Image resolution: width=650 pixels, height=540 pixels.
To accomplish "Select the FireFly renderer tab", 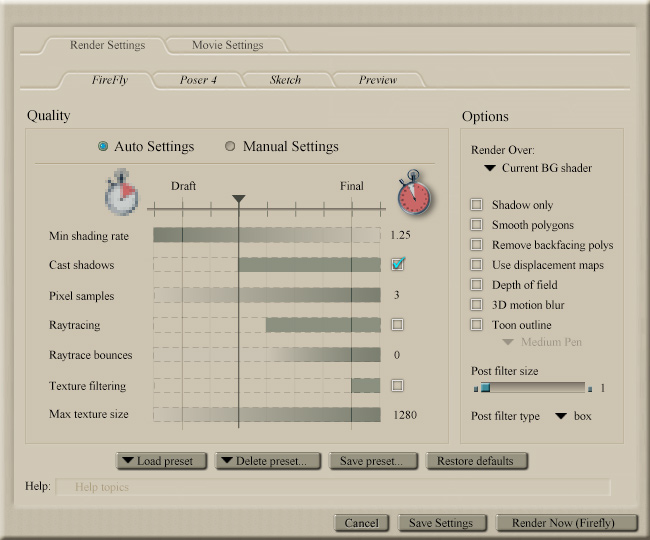I will pyautogui.click(x=110, y=80).
